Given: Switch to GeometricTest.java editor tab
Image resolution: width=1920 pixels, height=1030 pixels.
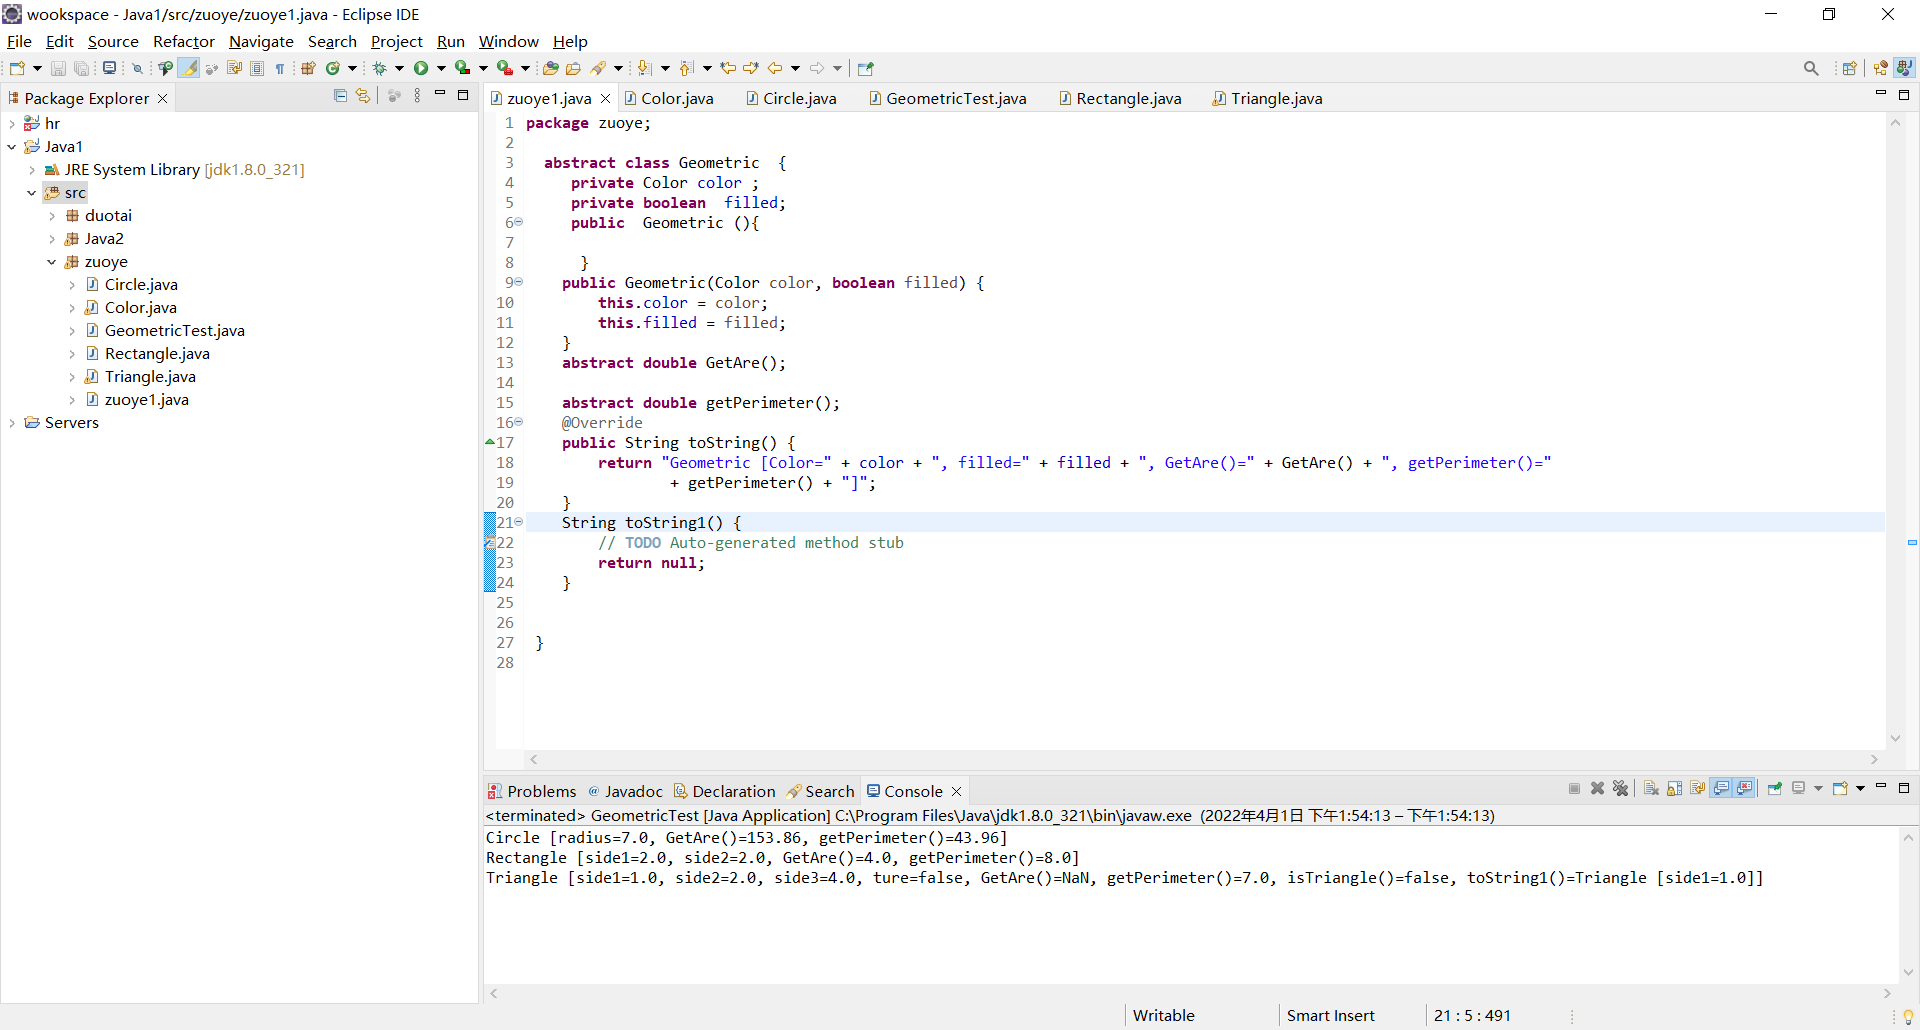Looking at the screenshot, I should pyautogui.click(x=955, y=98).
